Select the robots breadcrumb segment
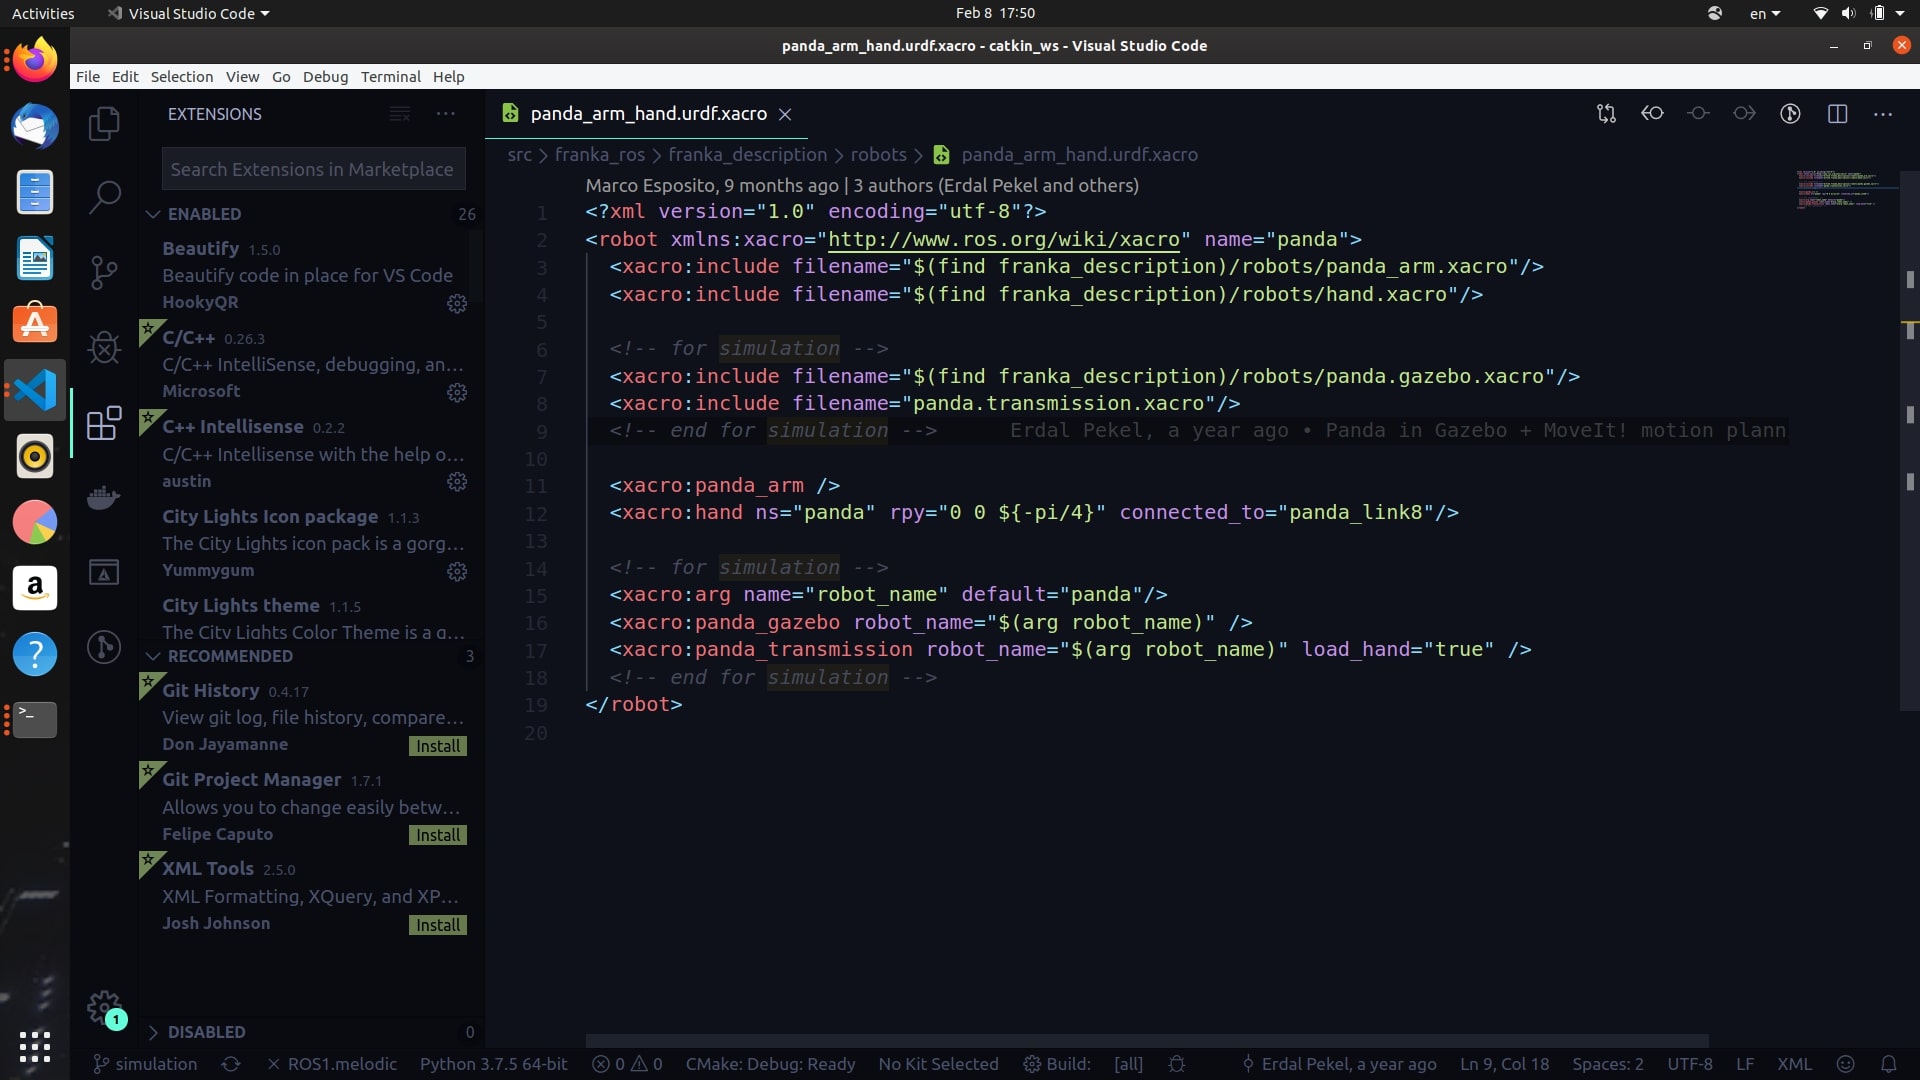 878,155
